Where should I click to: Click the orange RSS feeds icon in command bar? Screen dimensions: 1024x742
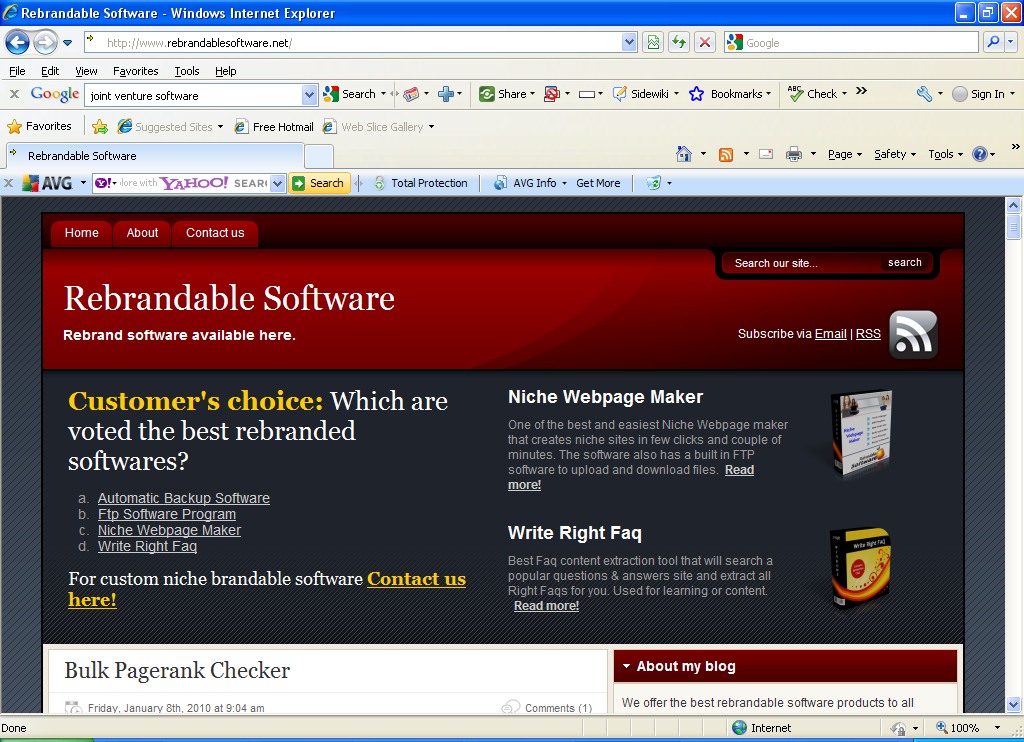point(726,155)
